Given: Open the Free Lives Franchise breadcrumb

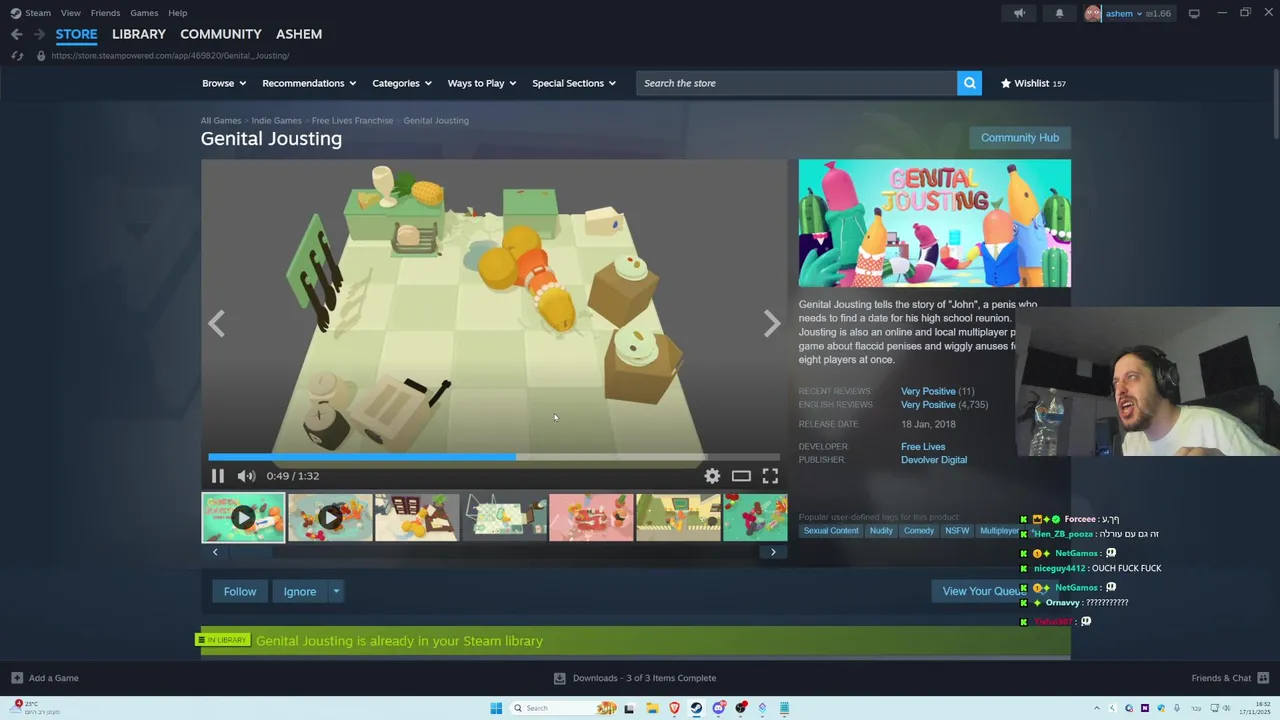Looking at the screenshot, I should point(352,120).
